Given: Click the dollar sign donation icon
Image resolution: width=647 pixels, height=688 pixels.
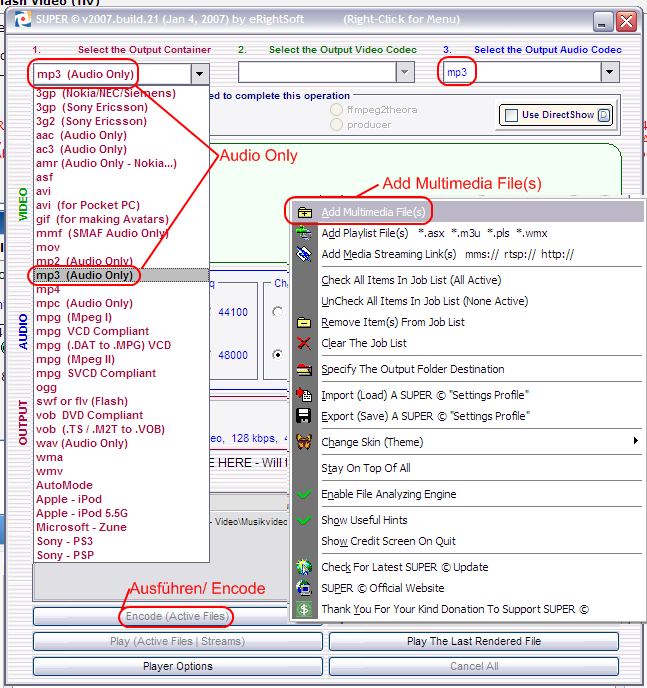Looking at the screenshot, I should click(304, 609).
